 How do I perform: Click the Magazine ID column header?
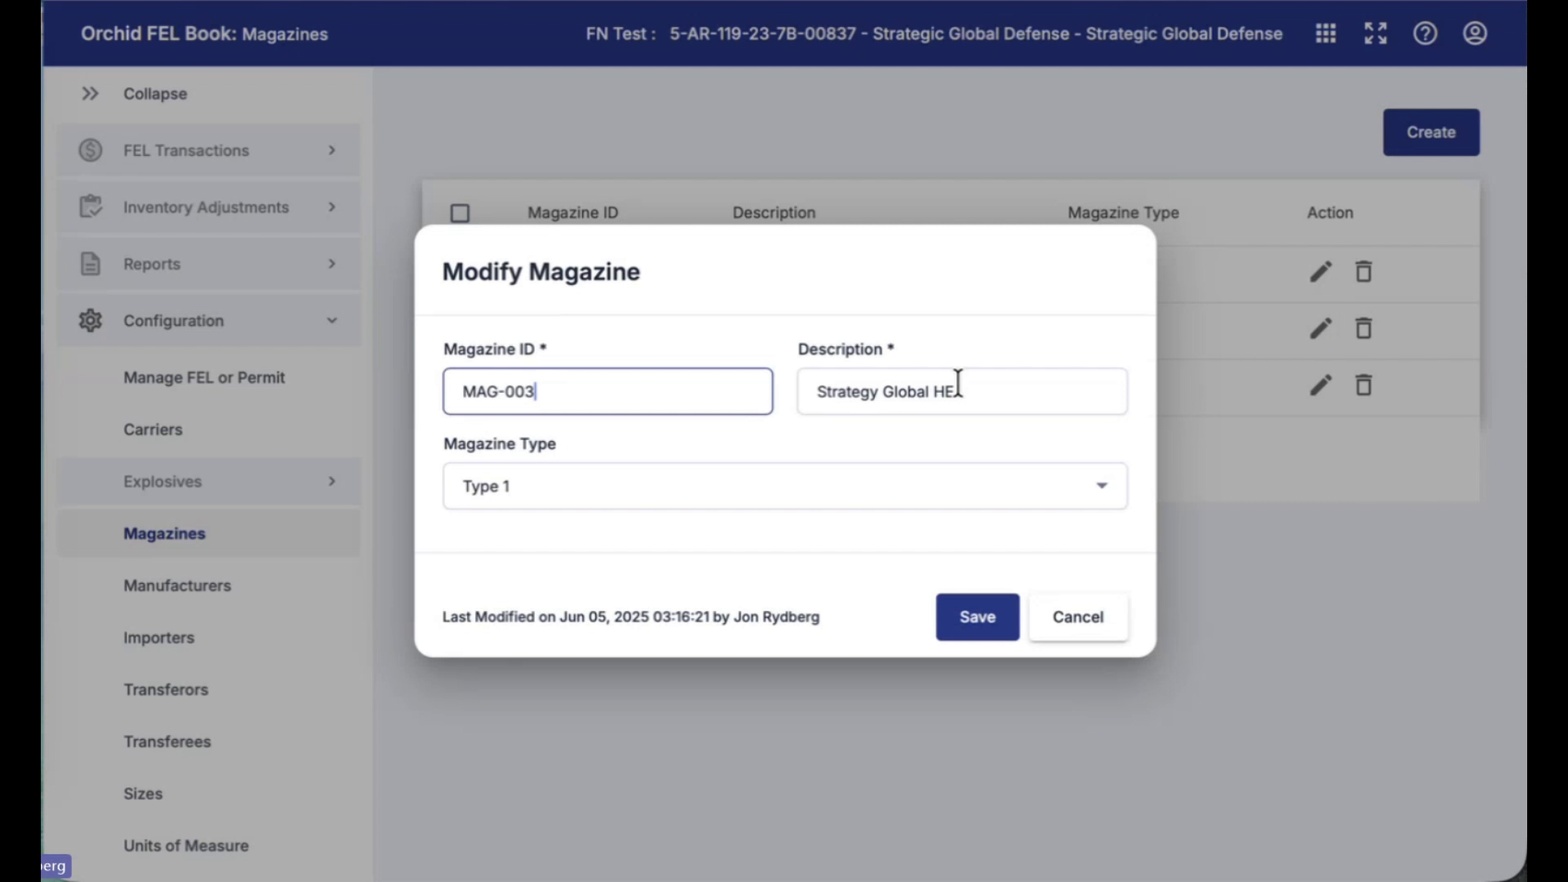click(x=573, y=212)
